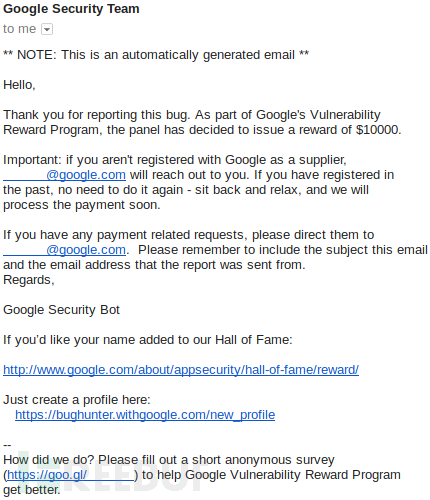The image size is (430, 500).
Task: Open the bughunter new_profile link
Action: (x=145, y=415)
